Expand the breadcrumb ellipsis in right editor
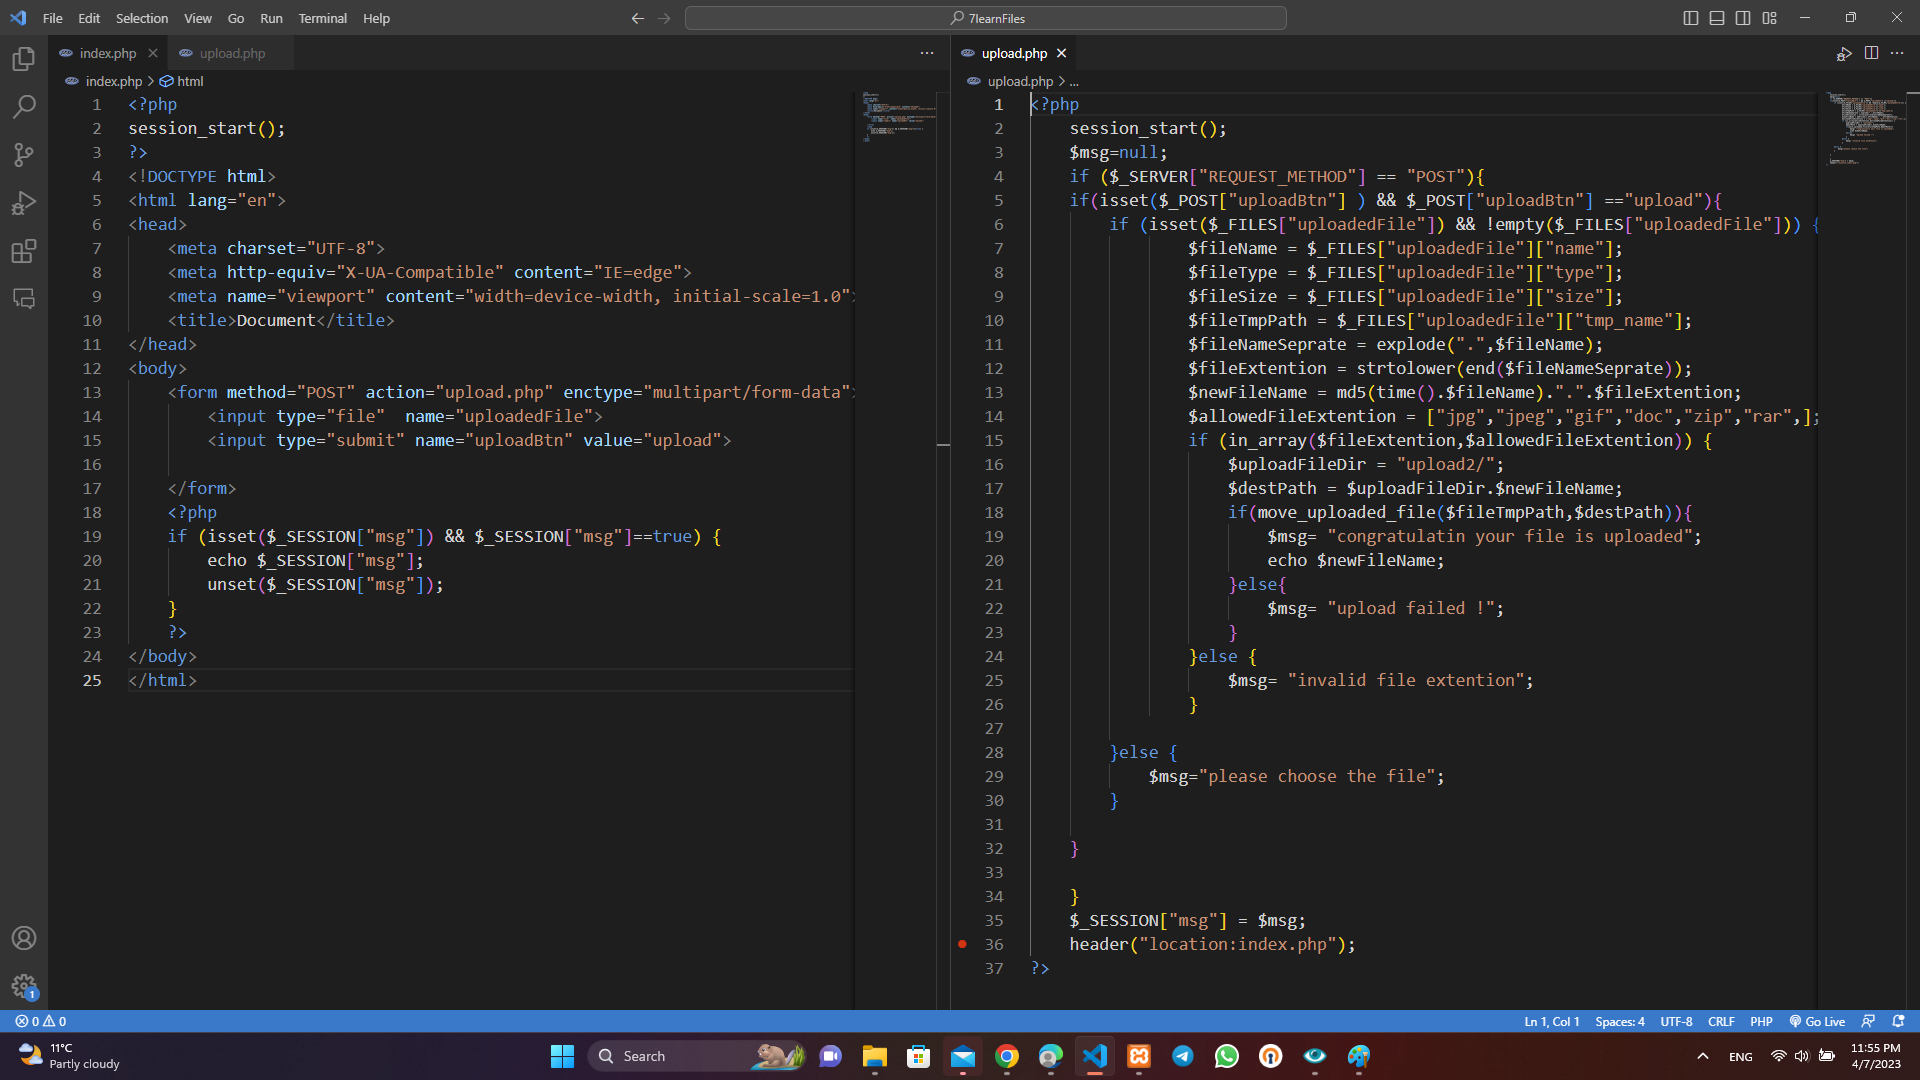This screenshot has height=1080, width=1920. tap(1074, 81)
